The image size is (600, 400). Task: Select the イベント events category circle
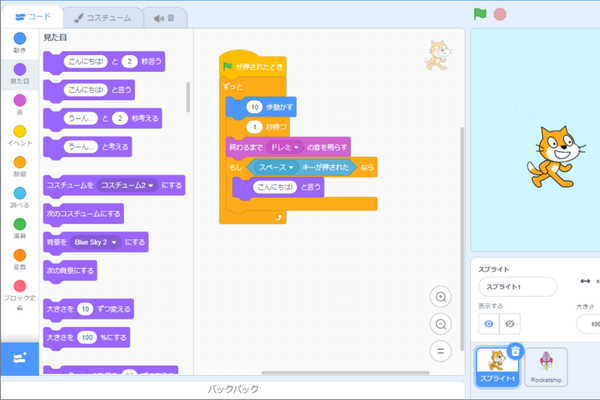point(20,131)
